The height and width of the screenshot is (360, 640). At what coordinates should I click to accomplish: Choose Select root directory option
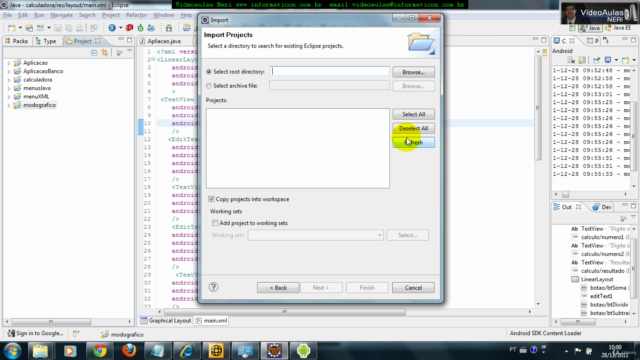tap(209, 72)
